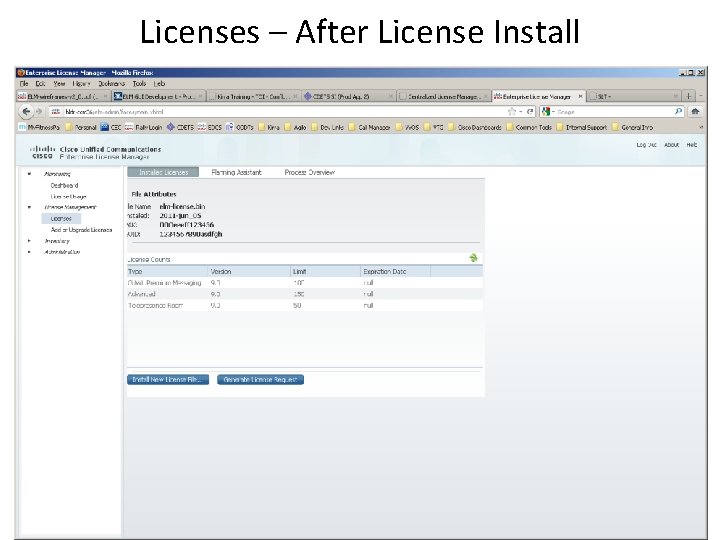Open the Personal bookmarks folder
Viewport: 720px width, 540px height.
pyautogui.click(x=81, y=127)
